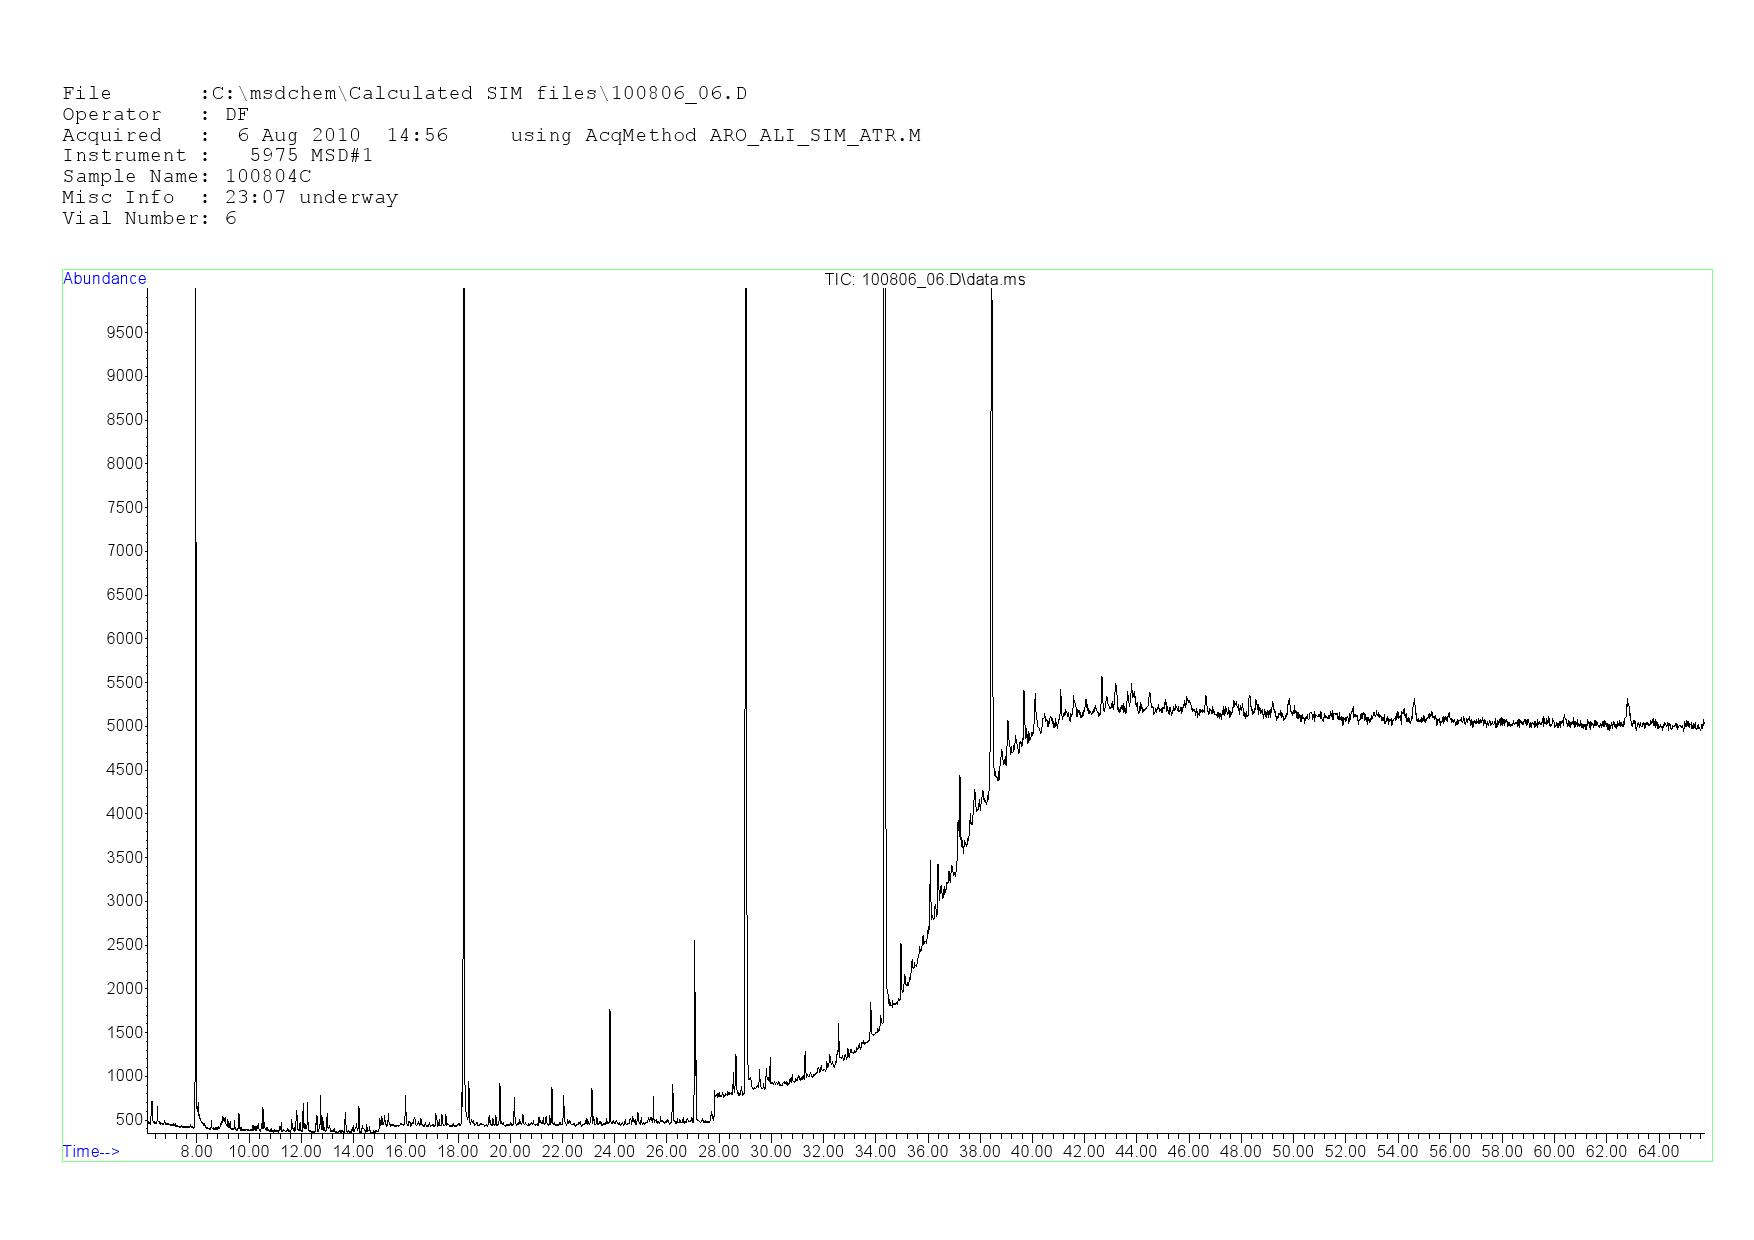1754x1240 pixels.
Task: Click the 500 abundance axis label
Action: (x=129, y=1120)
